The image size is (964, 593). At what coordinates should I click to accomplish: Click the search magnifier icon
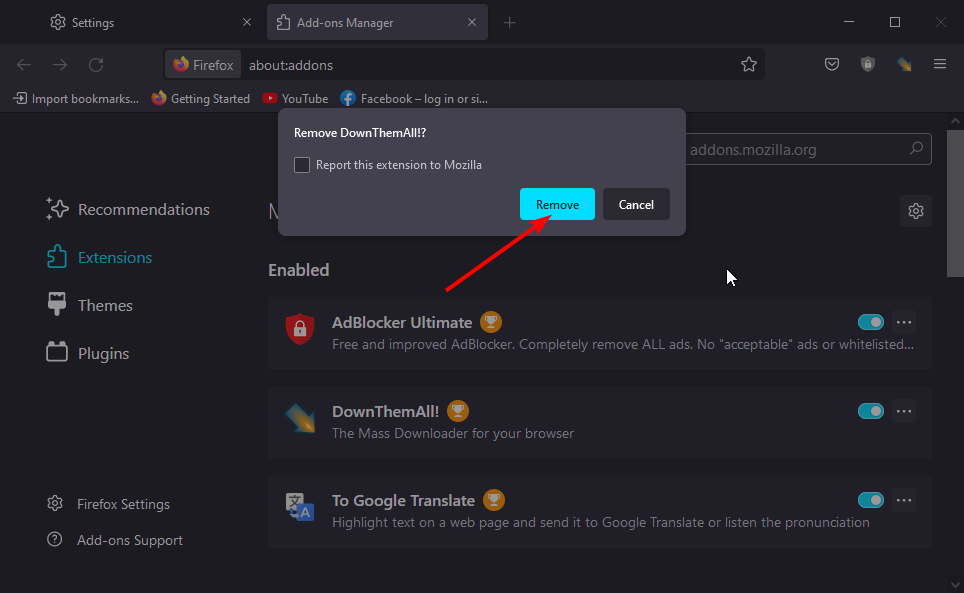(x=916, y=148)
